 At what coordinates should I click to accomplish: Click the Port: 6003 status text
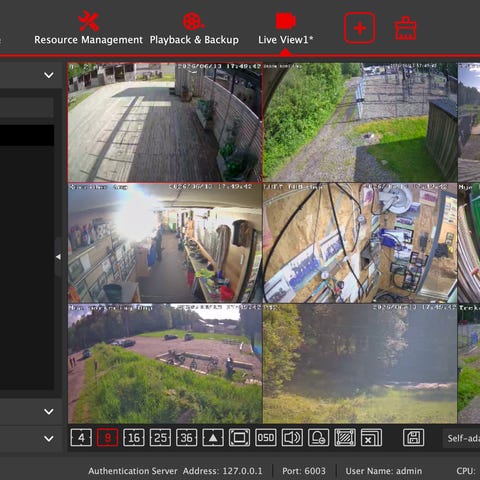click(x=304, y=471)
